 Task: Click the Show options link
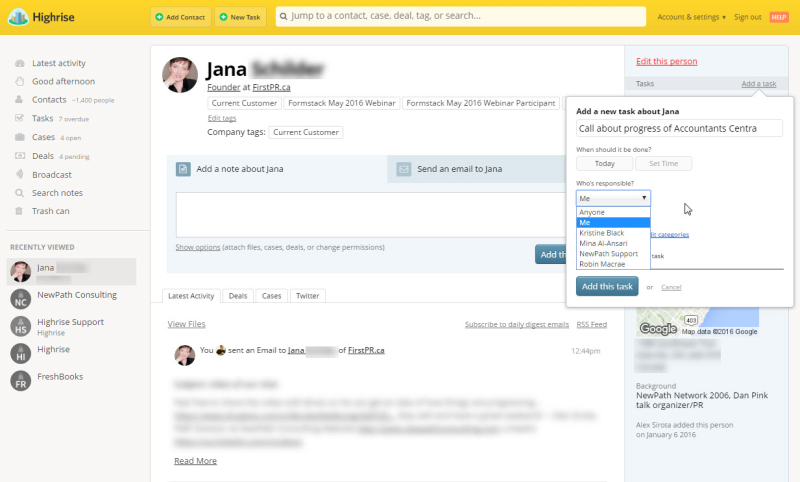point(197,247)
